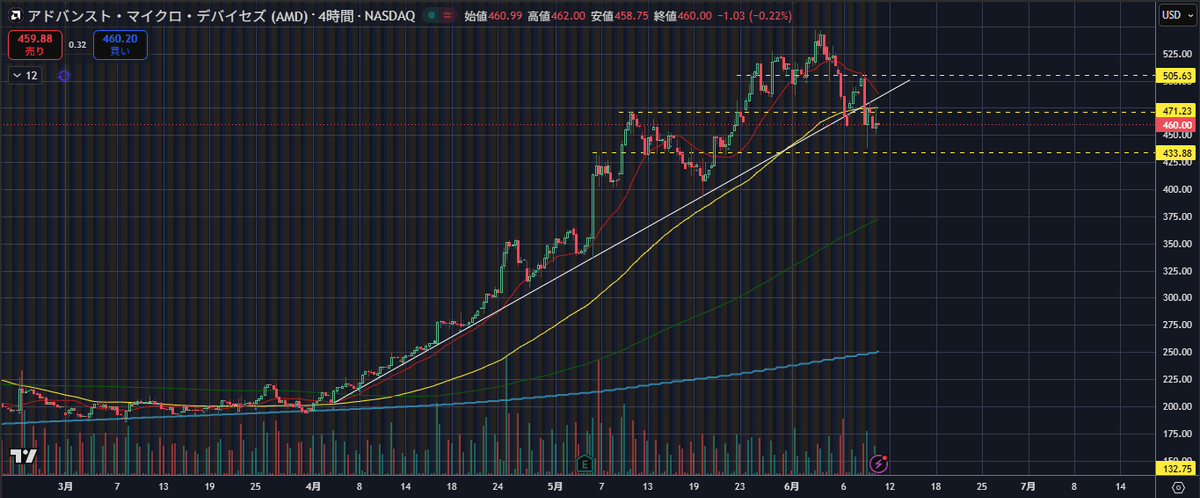
Task: Select the 471.23 price level label
Action: point(1174,111)
